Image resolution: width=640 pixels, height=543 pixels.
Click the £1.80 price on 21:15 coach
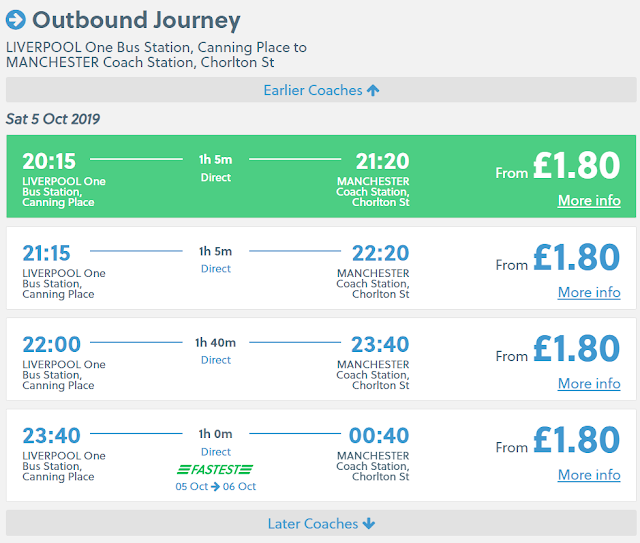[x=576, y=258]
